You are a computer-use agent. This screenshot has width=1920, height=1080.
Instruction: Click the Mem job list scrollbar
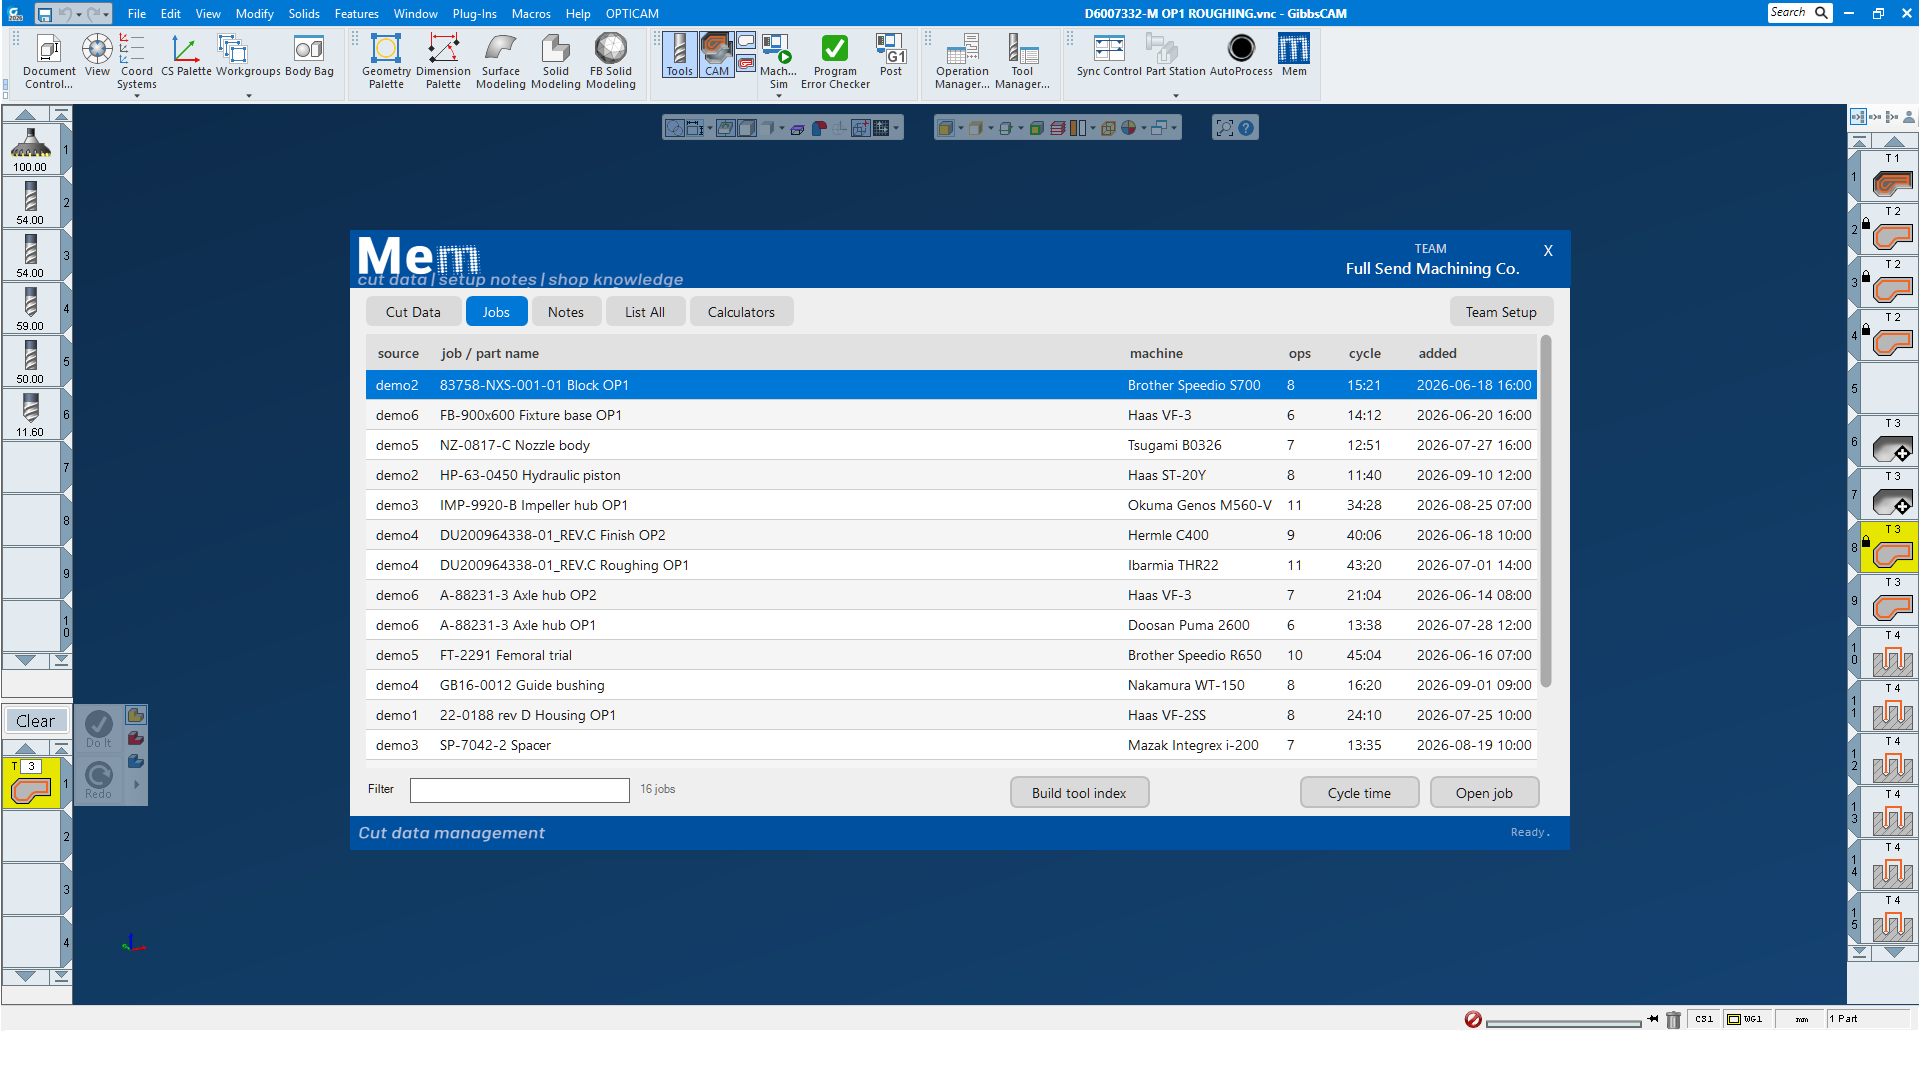point(1546,512)
